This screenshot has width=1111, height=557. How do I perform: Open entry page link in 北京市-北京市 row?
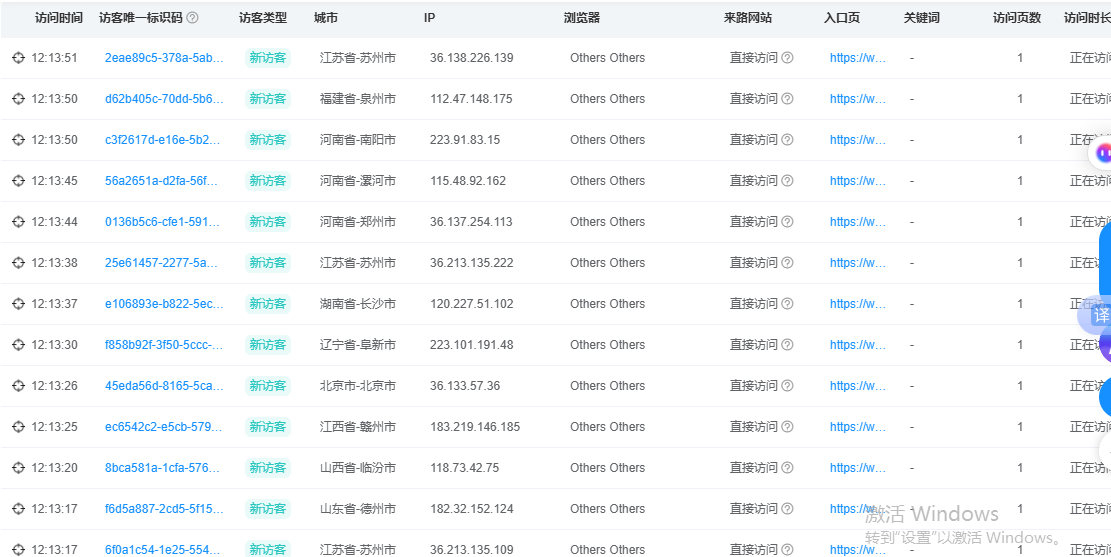[x=858, y=386]
